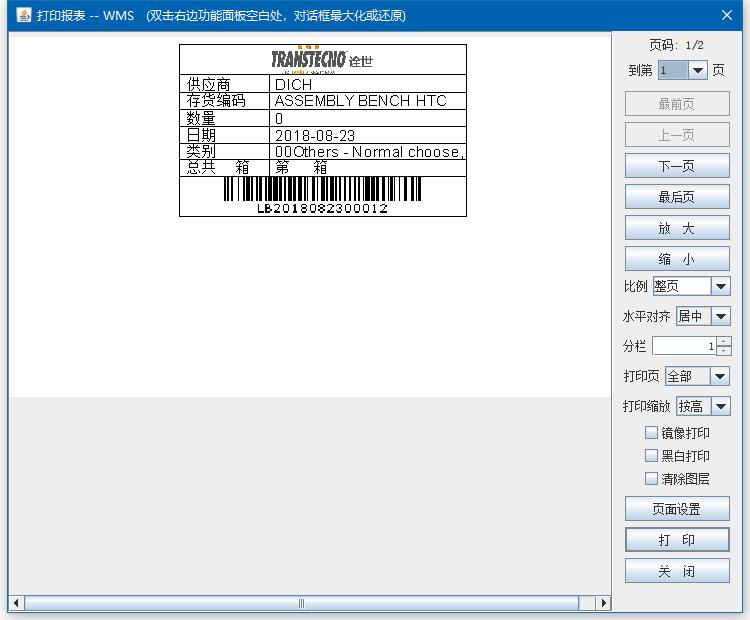Click the horizontal scrollbar thumb
Image resolution: width=750 pixels, height=620 pixels.
[301, 603]
